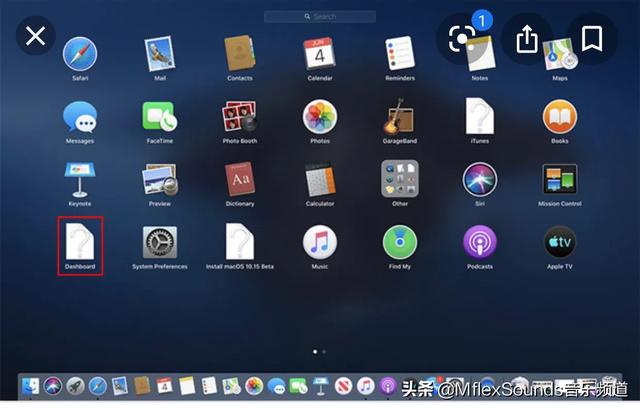
Task: Click Install macOS 10.15 Beta icon
Action: pyautogui.click(x=240, y=242)
